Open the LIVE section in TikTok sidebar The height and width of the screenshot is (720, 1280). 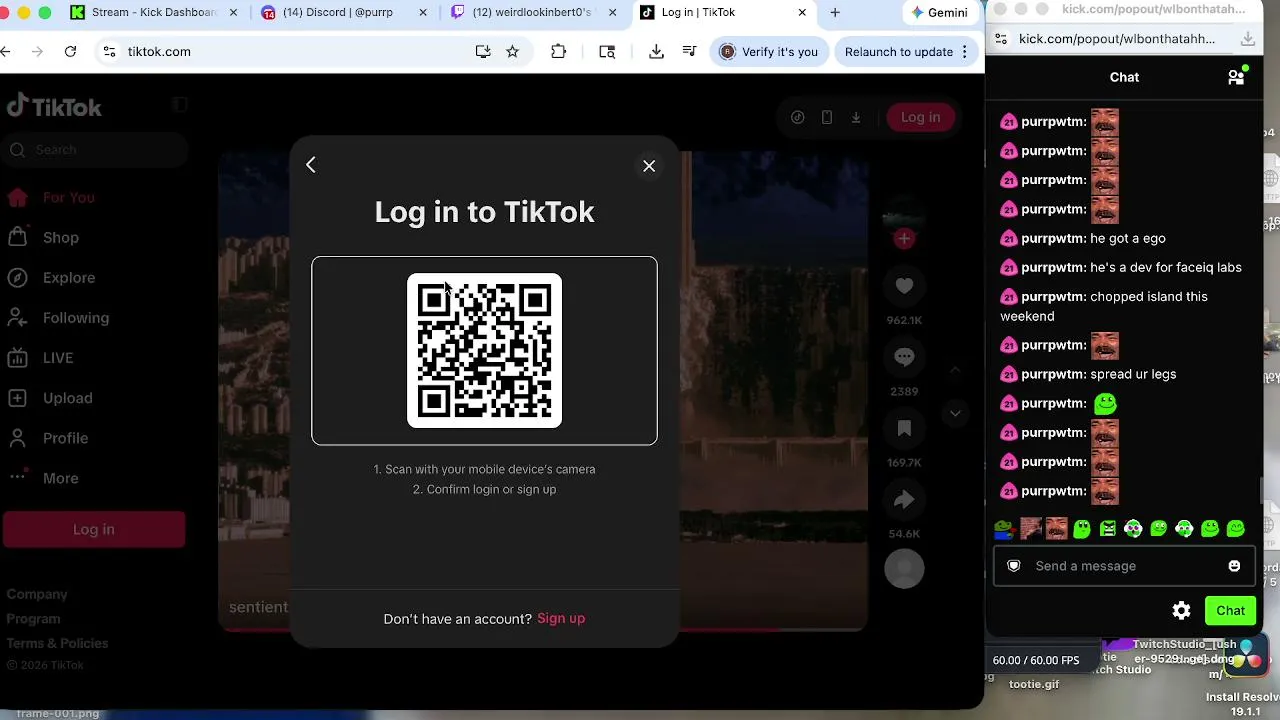(40, 357)
